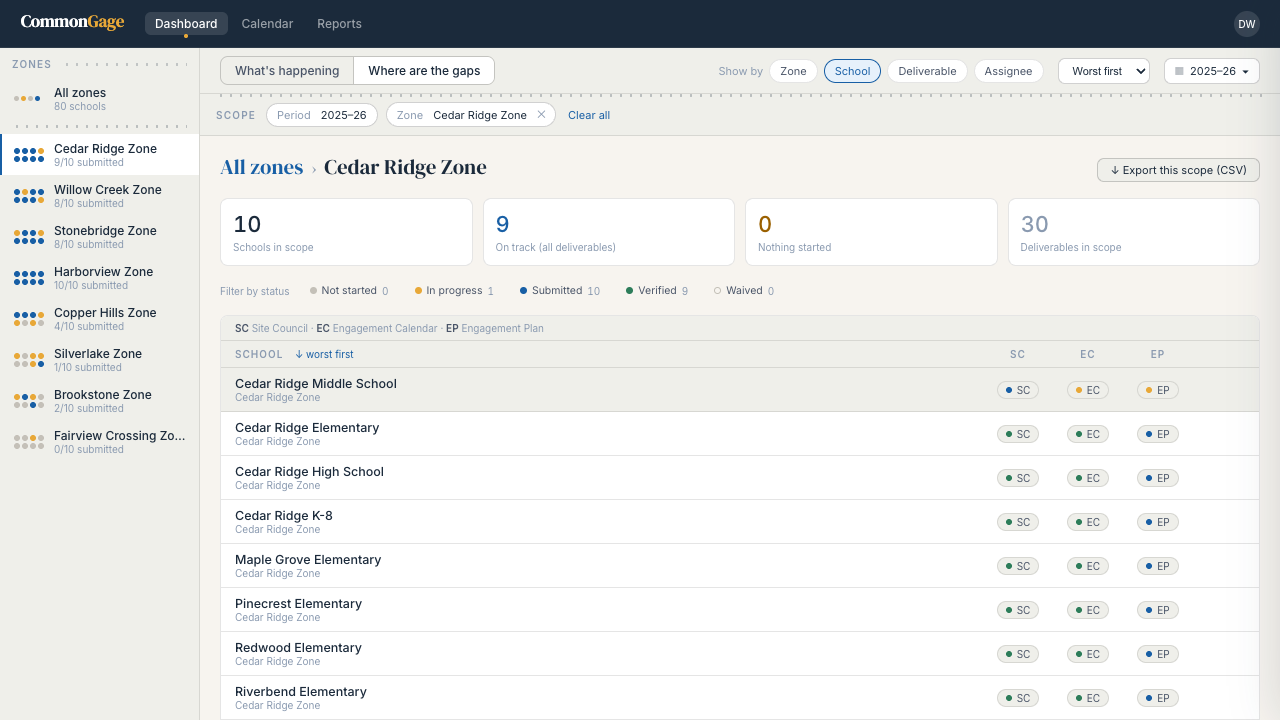Open EC badge for Cedar Ridge Middle School

(x=1088, y=390)
